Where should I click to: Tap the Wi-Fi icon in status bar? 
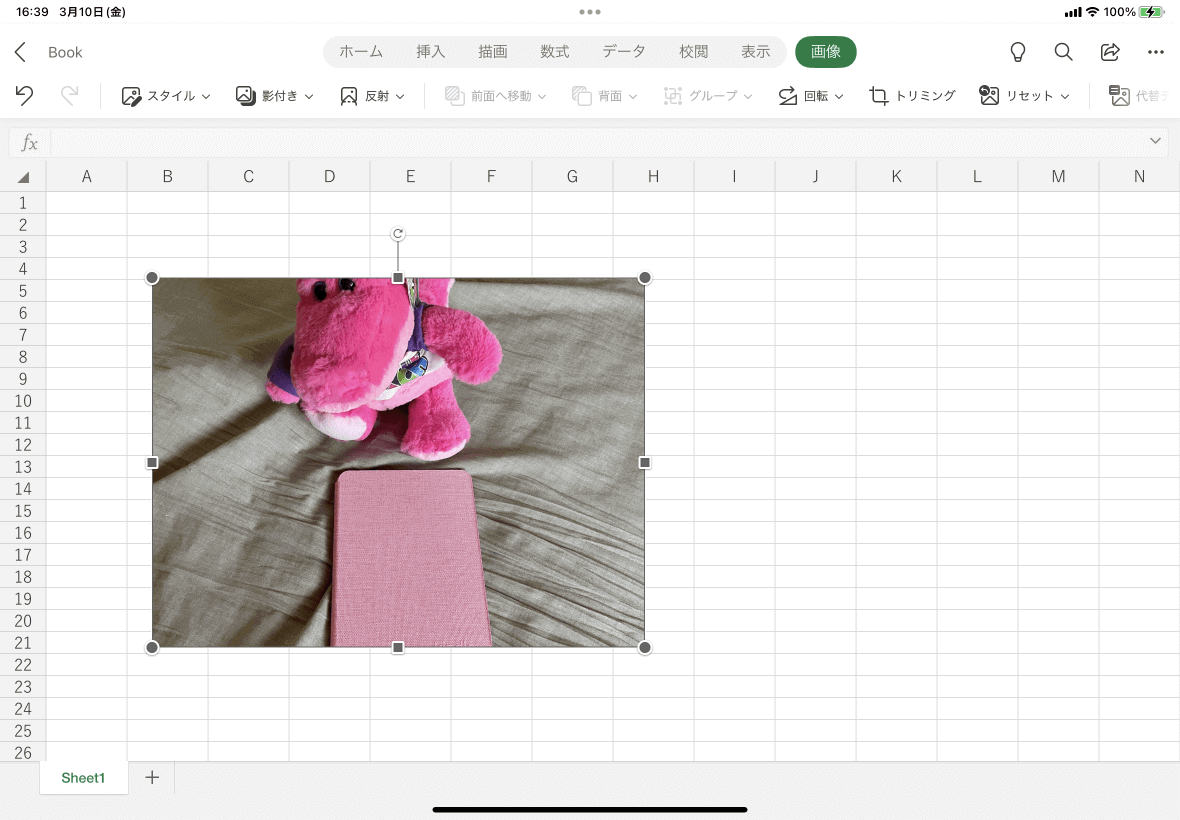click(1093, 12)
